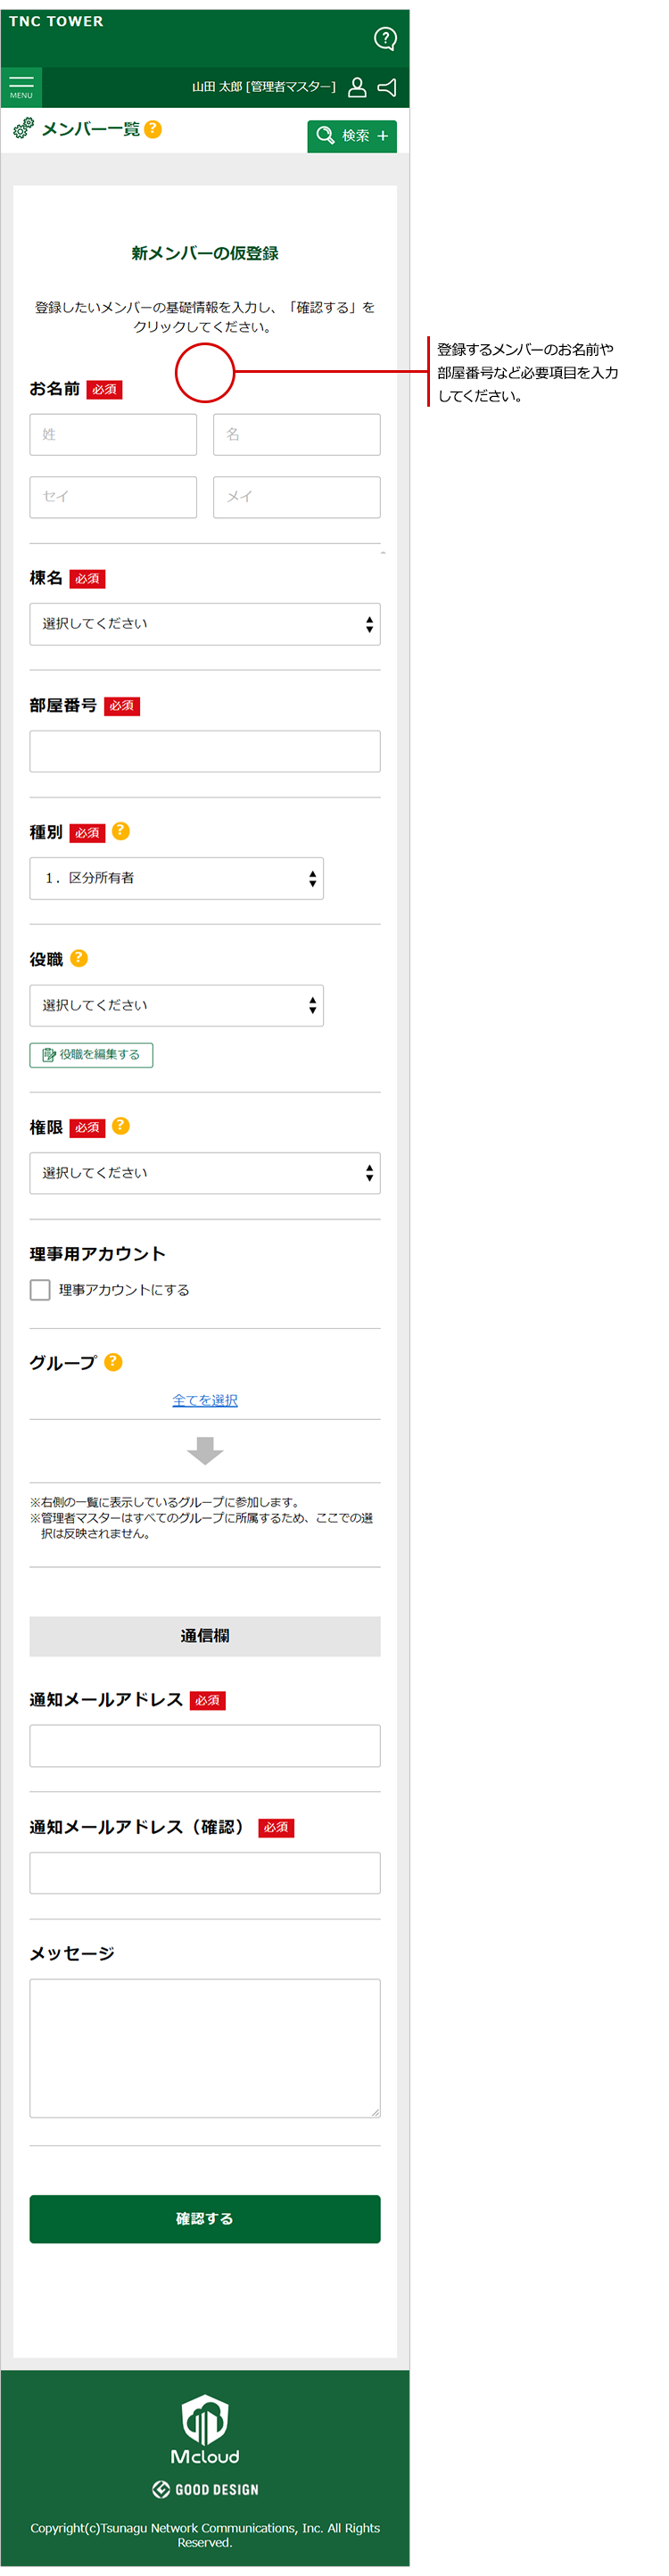Click the 部屋番号 input field
The height and width of the screenshot is (2576, 669).
[x=204, y=750]
